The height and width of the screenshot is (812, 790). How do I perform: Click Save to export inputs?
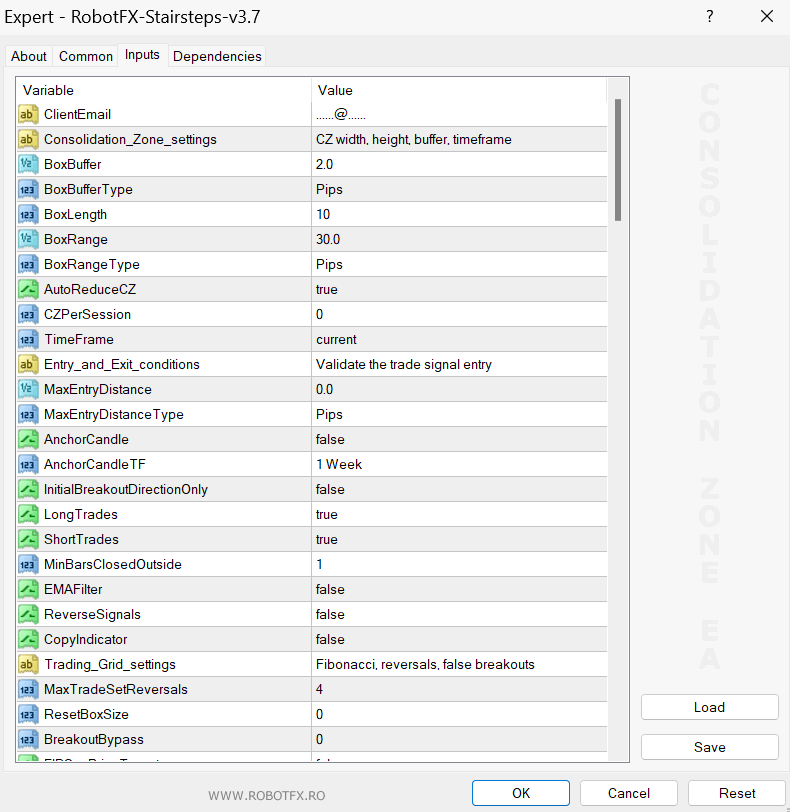pos(709,747)
